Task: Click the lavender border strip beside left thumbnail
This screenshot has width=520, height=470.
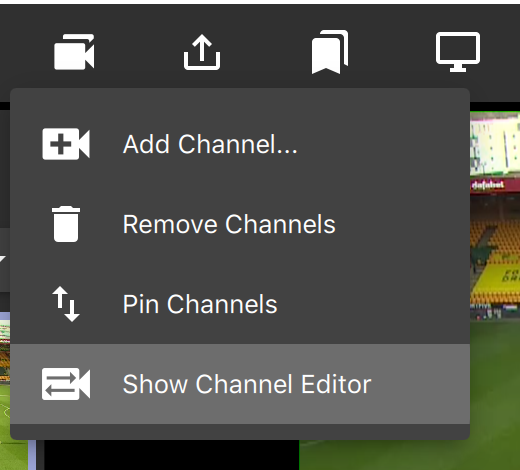Action: 32,455
